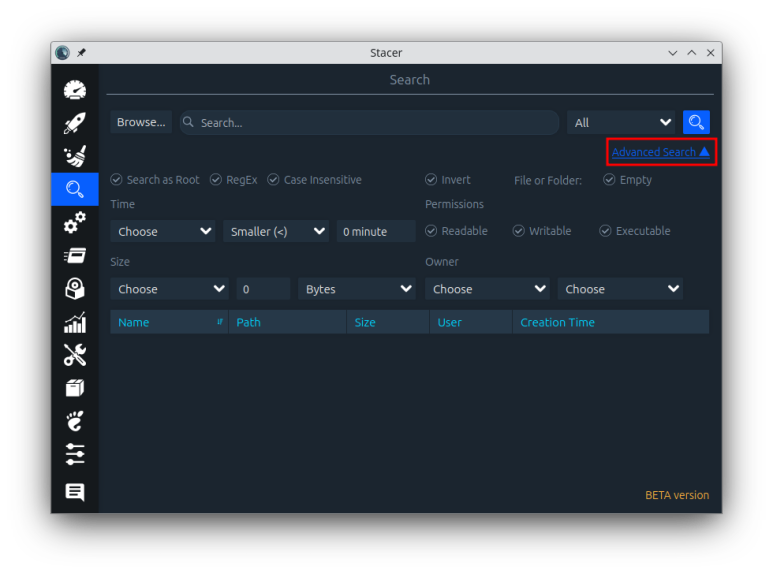Click the blue search run button
773x574 pixels.
click(x=696, y=122)
